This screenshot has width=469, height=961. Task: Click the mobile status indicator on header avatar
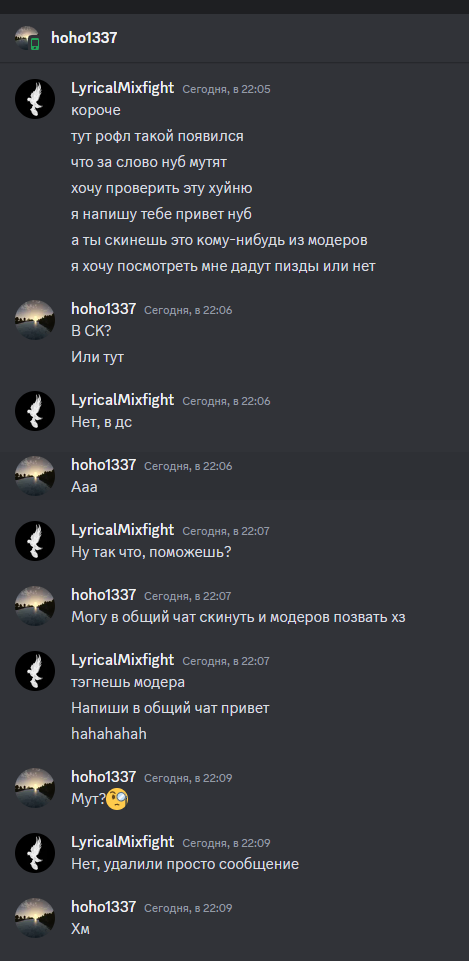tap(35, 44)
